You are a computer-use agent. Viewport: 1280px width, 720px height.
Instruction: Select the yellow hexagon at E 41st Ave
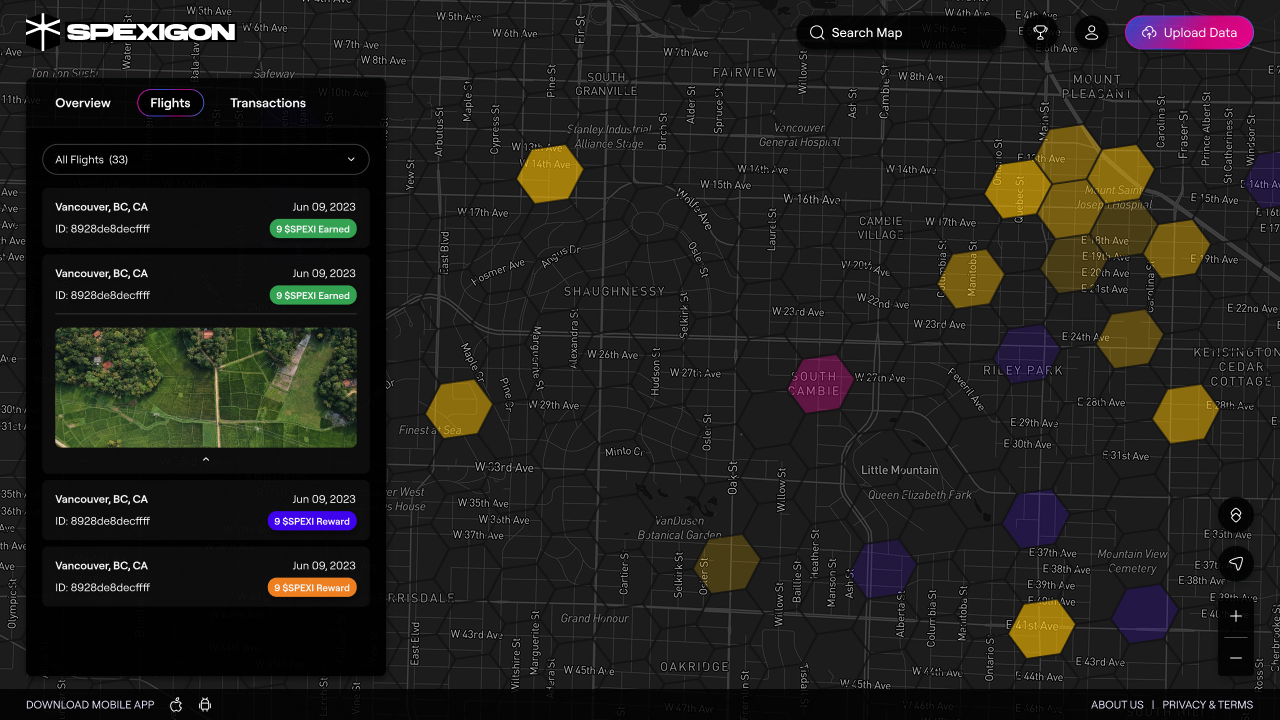pos(1041,629)
